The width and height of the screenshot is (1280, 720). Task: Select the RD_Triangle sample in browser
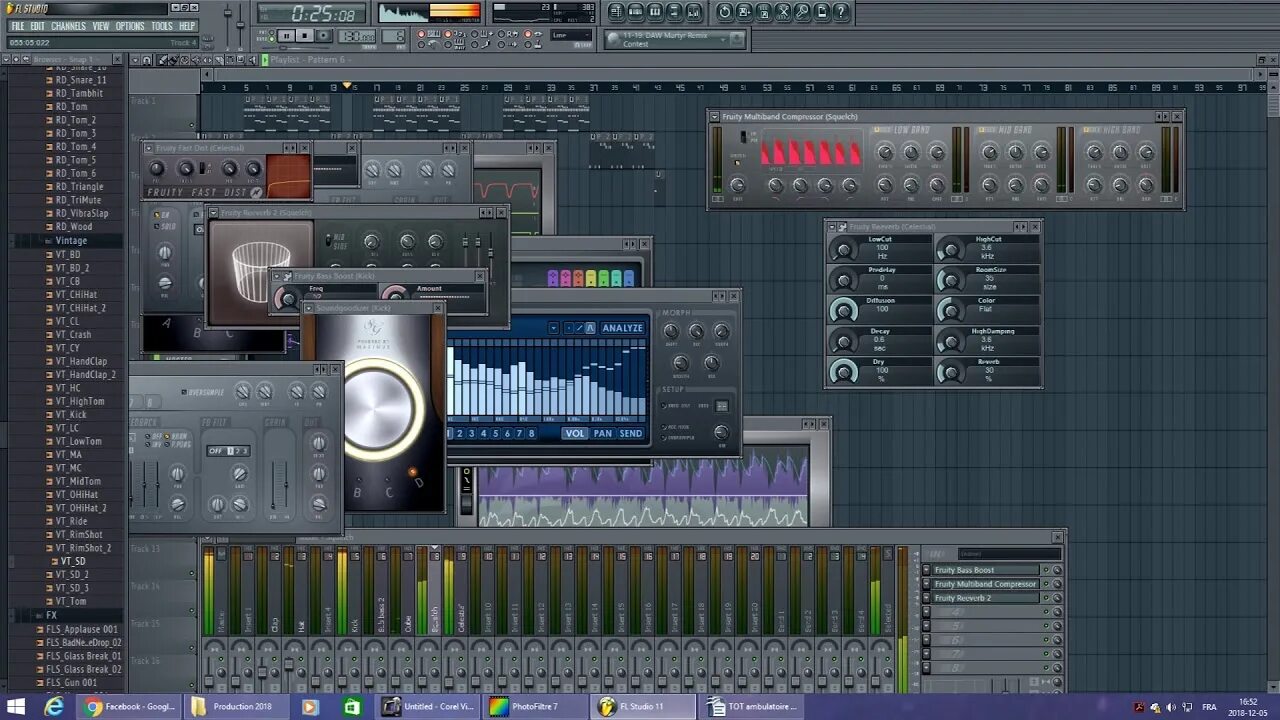[x=80, y=187]
